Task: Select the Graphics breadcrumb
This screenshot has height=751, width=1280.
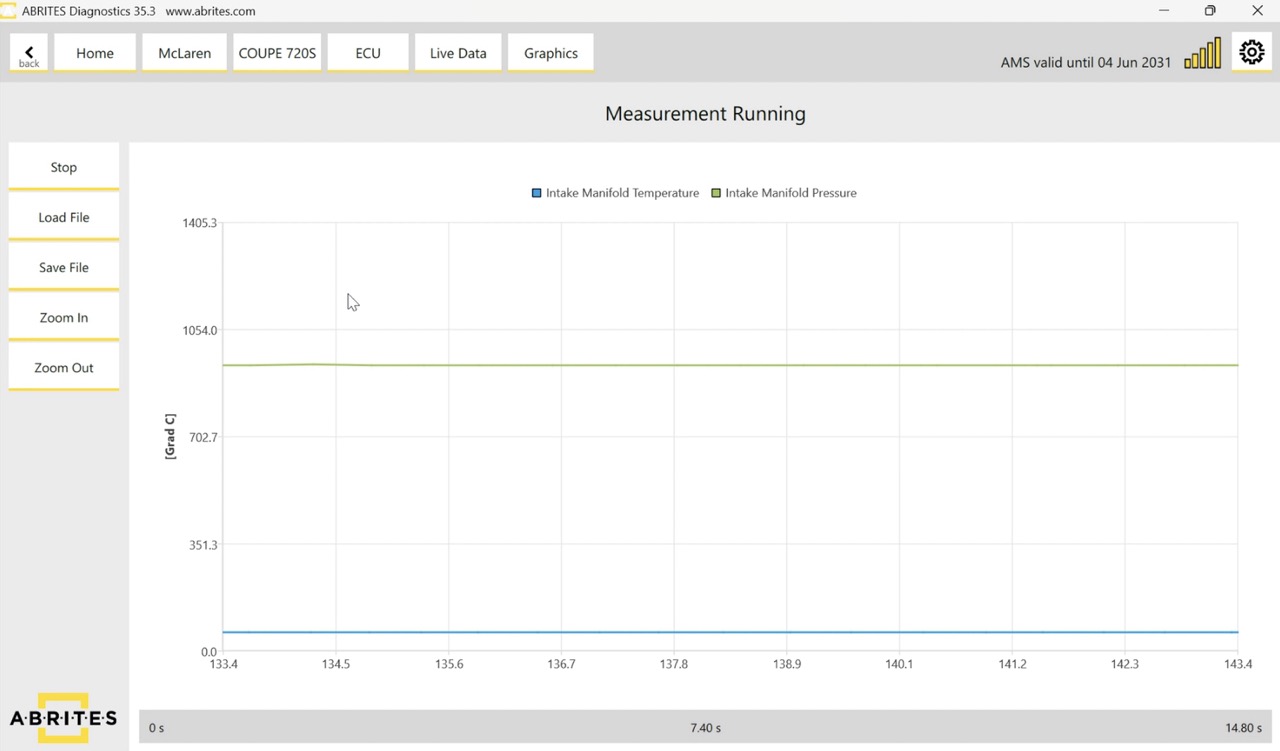Action: pos(551,53)
